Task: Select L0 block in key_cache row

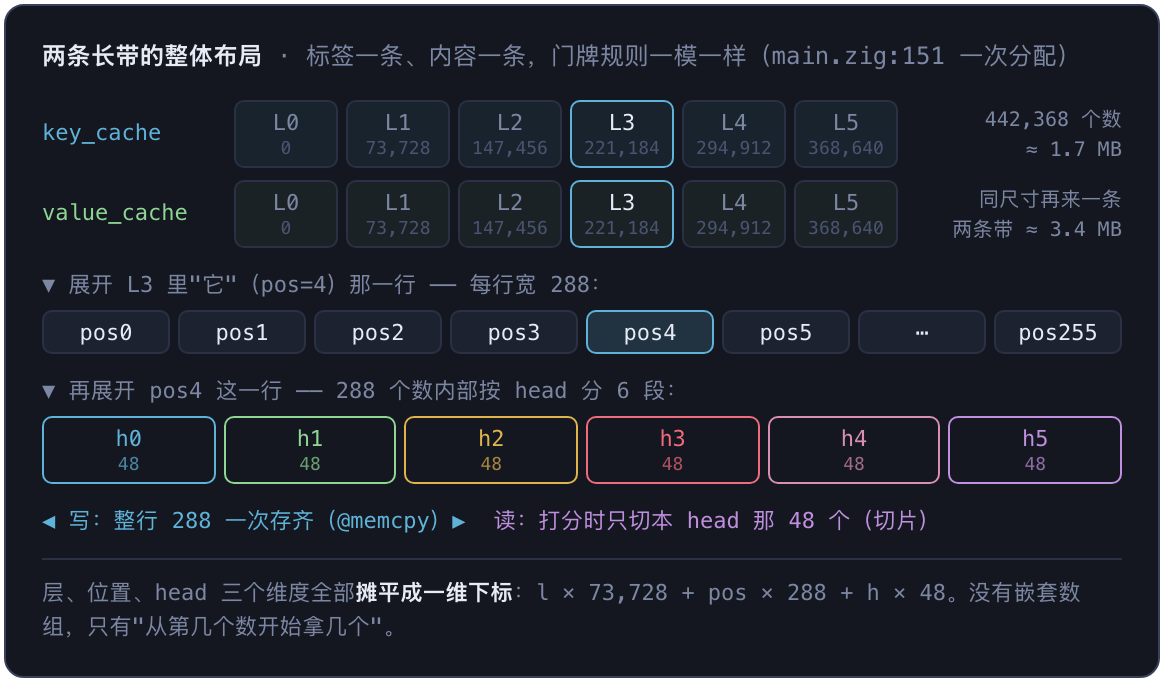Action: [x=286, y=134]
